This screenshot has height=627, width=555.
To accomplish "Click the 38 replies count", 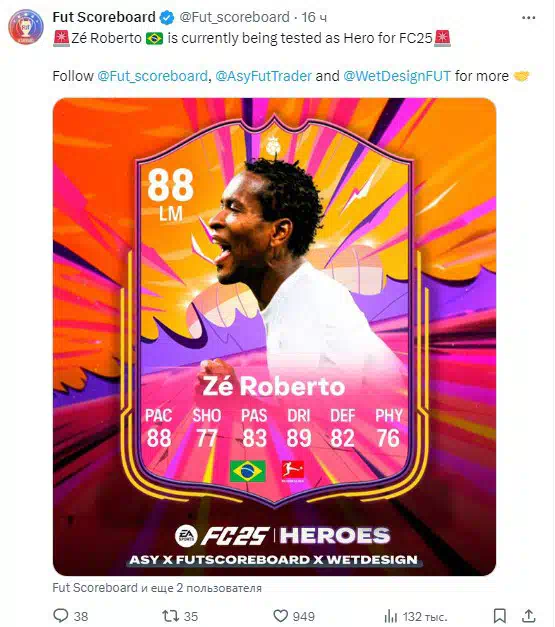I will pyautogui.click(x=80, y=616).
